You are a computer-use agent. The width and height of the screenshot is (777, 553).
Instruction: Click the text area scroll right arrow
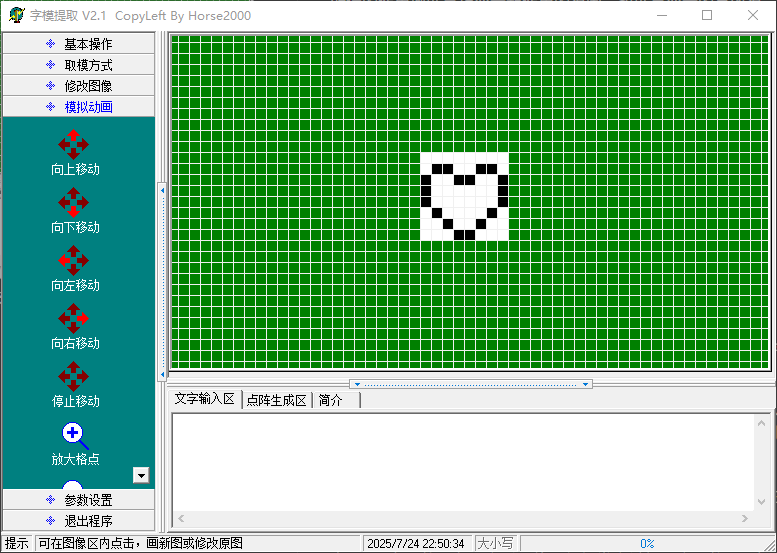(x=745, y=518)
